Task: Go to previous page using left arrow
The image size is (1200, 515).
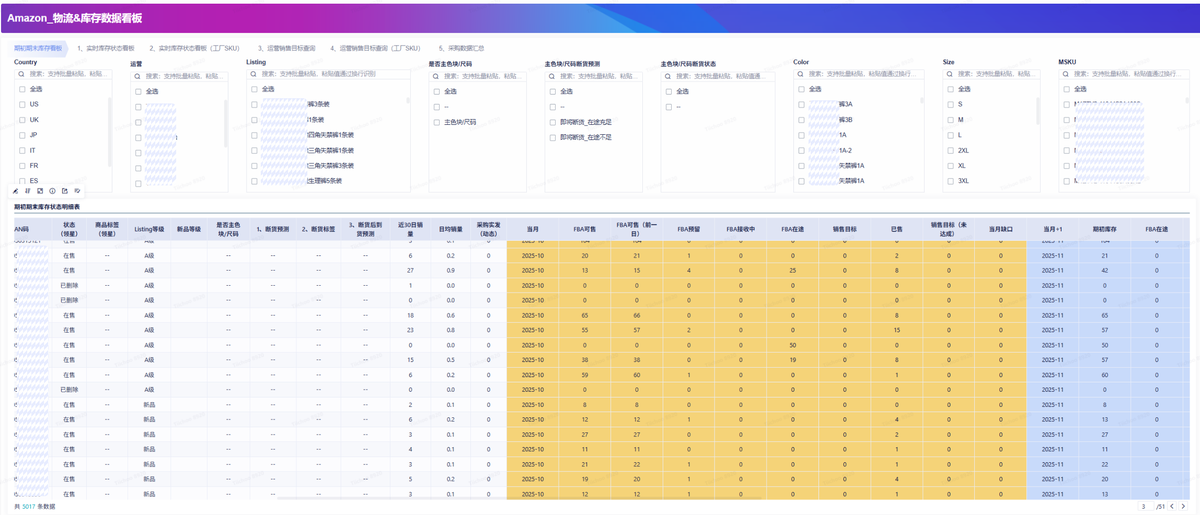Action: tap(1172, 507)
